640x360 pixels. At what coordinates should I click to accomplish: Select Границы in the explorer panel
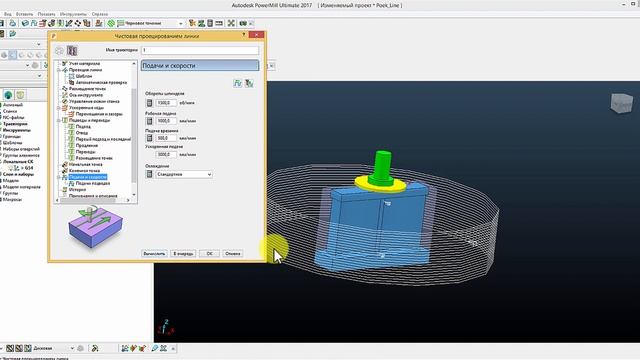(x=11, y=137)
